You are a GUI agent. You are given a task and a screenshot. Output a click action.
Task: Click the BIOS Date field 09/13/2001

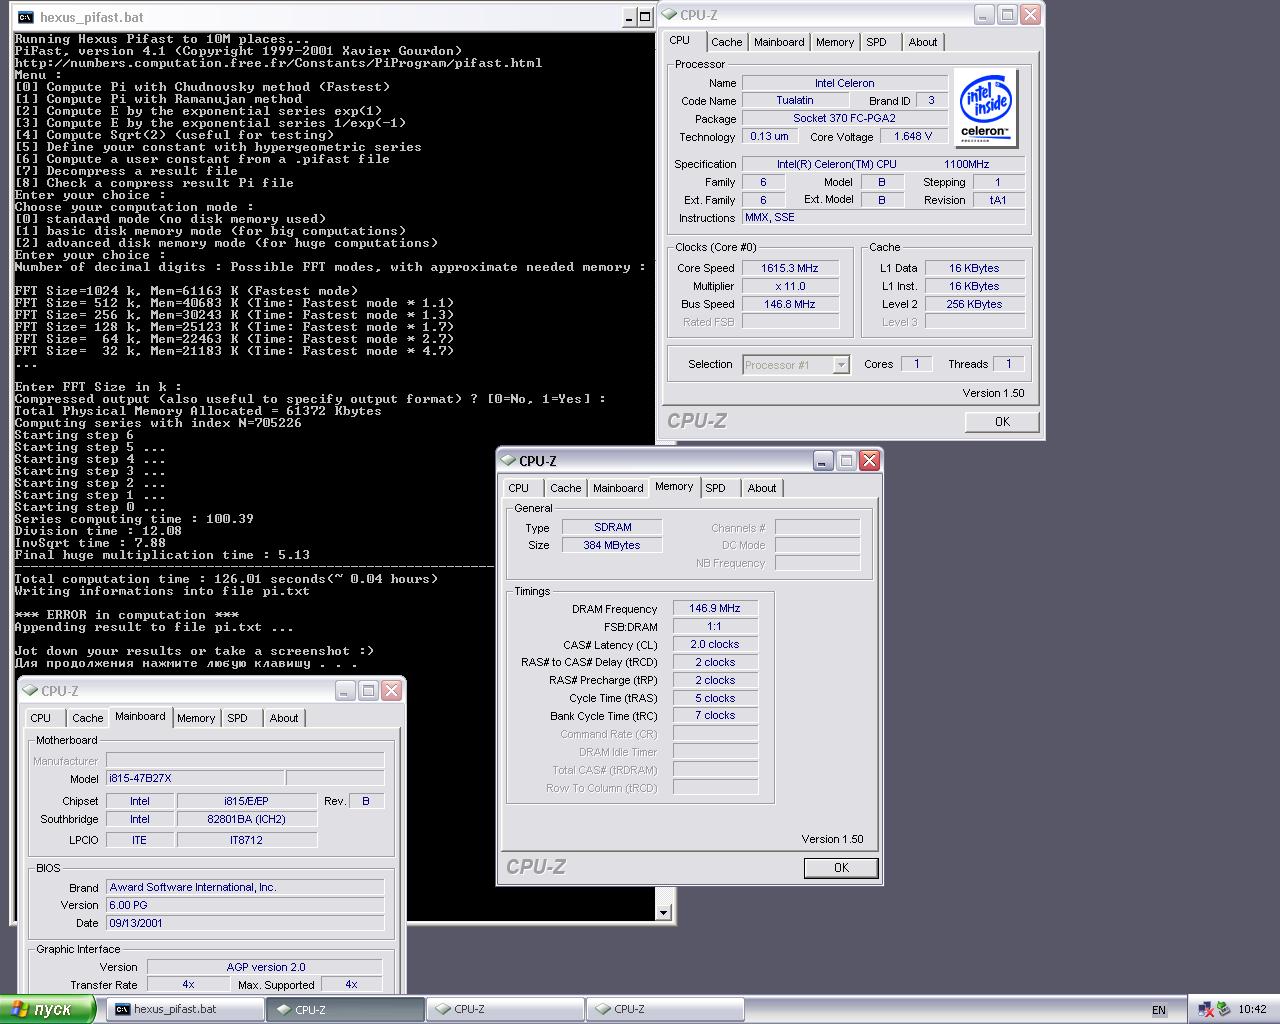[x=245, y=923]
